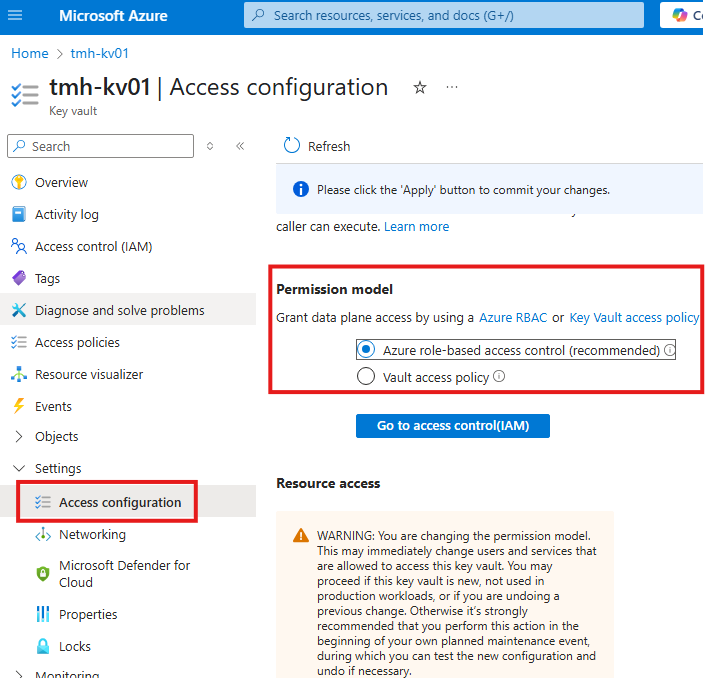
Task: Click the Apply button info message
Action: click(463, 190)
